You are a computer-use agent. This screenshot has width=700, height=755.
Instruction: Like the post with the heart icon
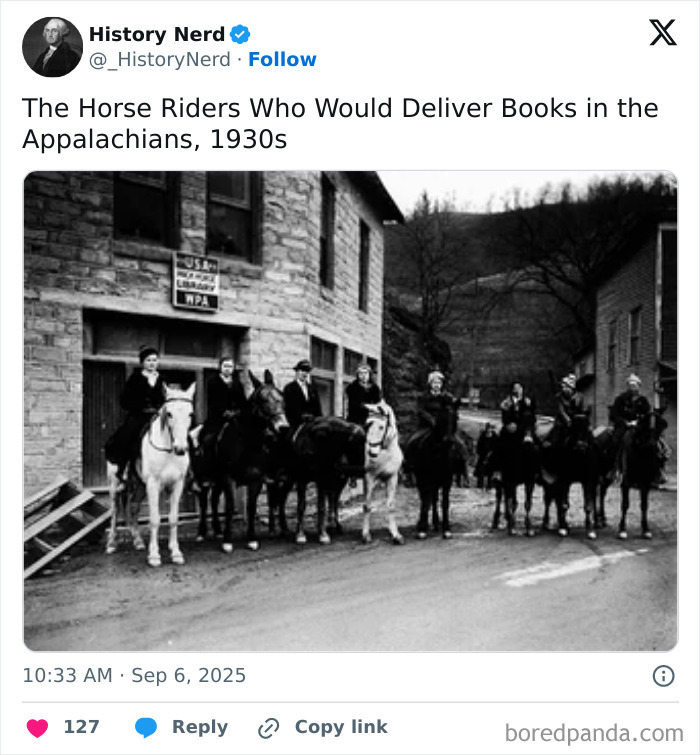[x=37, y=728]
